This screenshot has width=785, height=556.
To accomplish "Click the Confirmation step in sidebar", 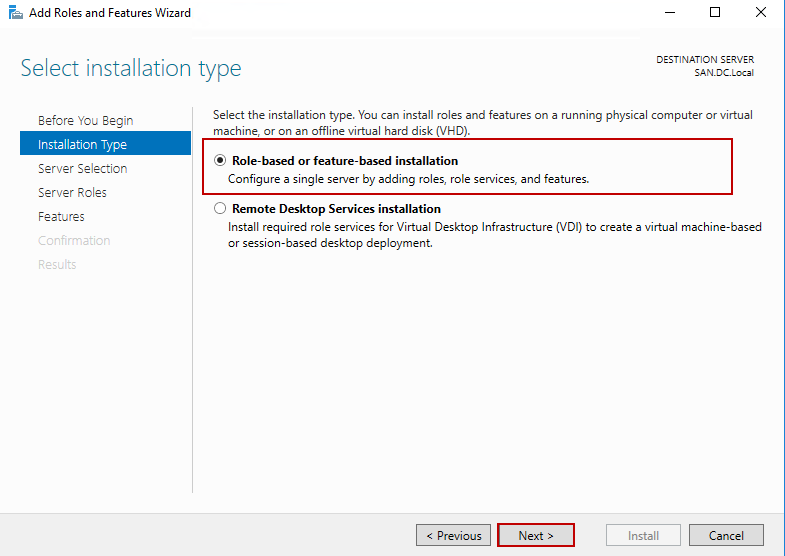I will 74,241.
